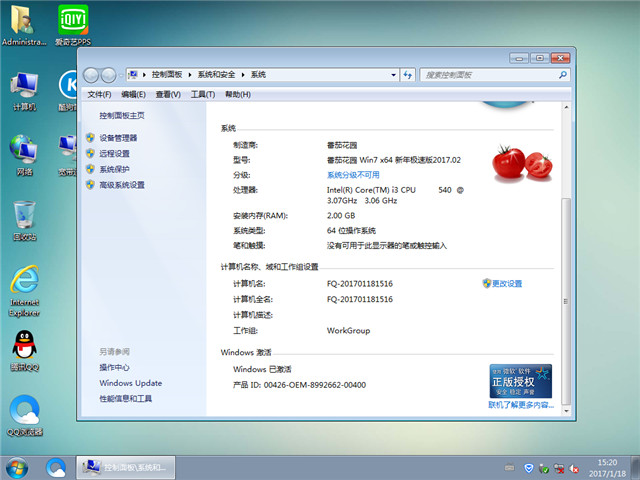The height and width of the screenshot is (480, 640).
Task: Click the scrollbar down arrow
Action: [x=566, y=411]
